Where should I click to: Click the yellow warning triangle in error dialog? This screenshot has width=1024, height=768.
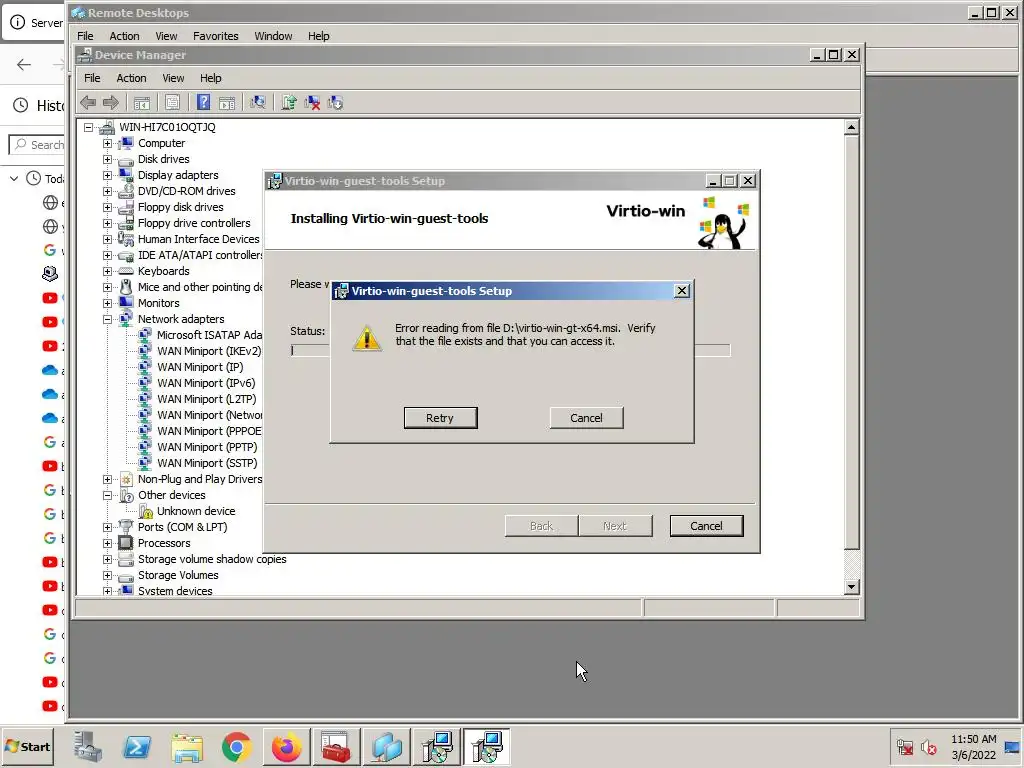coord(366,338)
